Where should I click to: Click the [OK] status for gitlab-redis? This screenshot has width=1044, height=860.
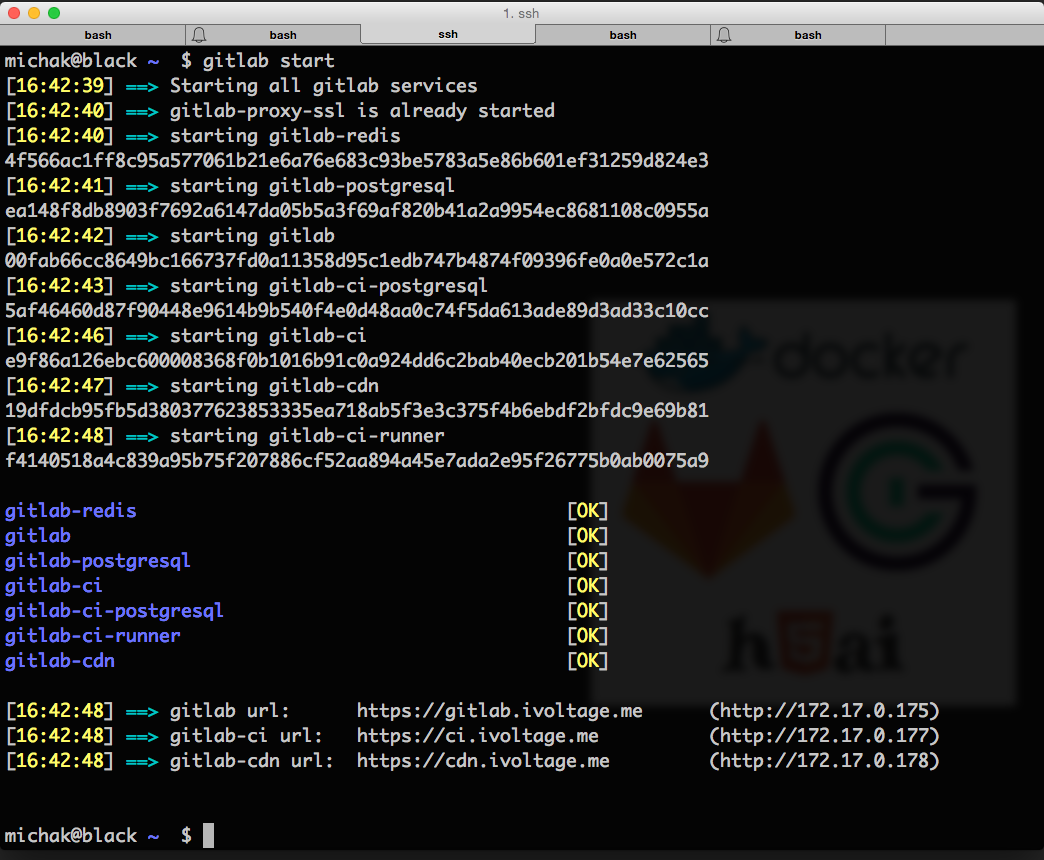pyautogui.click(x=587, y=511)
